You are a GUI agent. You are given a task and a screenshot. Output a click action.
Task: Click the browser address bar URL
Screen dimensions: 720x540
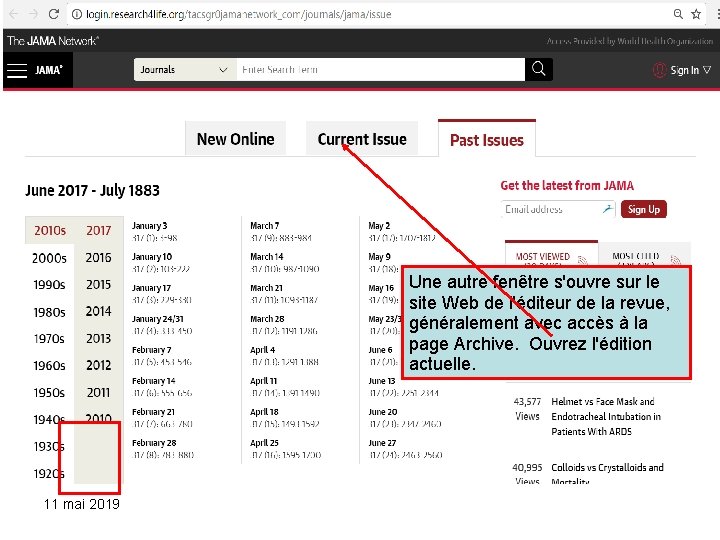238,14
